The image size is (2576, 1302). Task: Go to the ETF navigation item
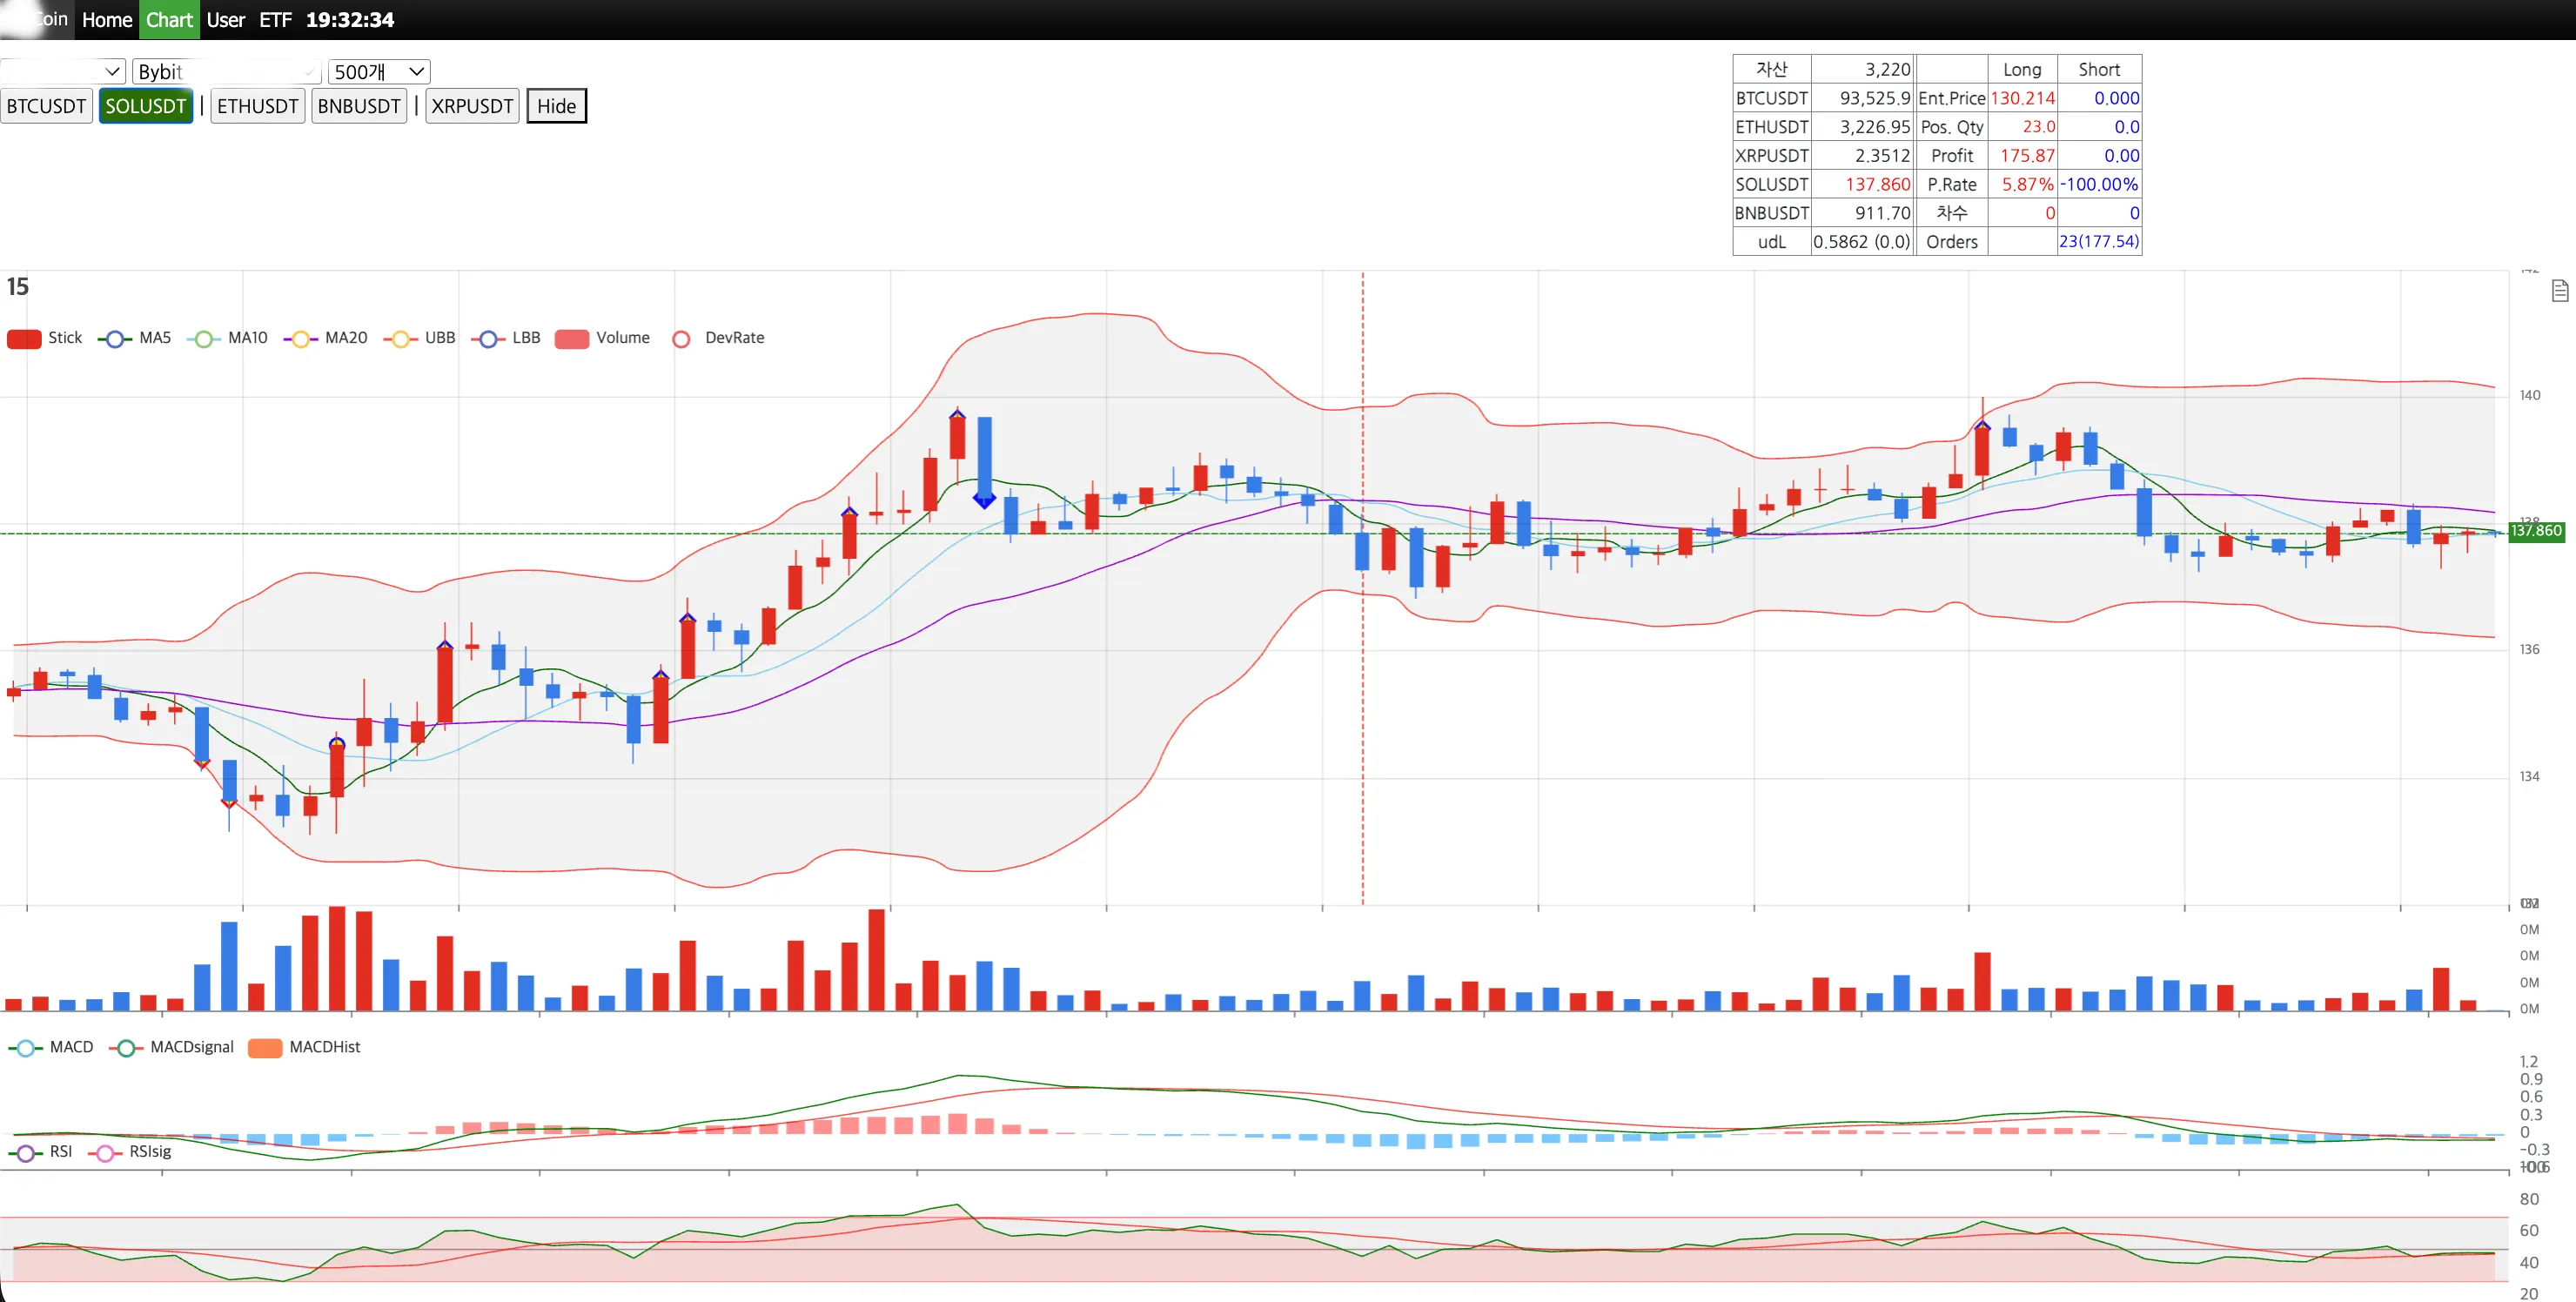(275, 20)
